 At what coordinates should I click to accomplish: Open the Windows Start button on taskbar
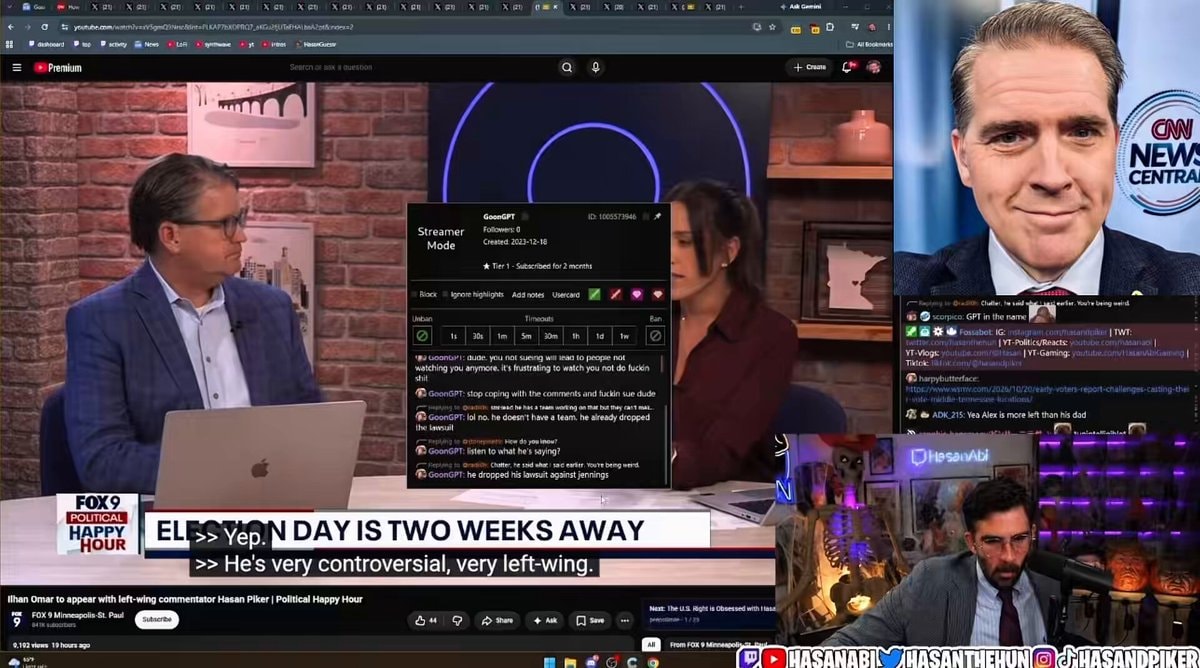(548, 661)
